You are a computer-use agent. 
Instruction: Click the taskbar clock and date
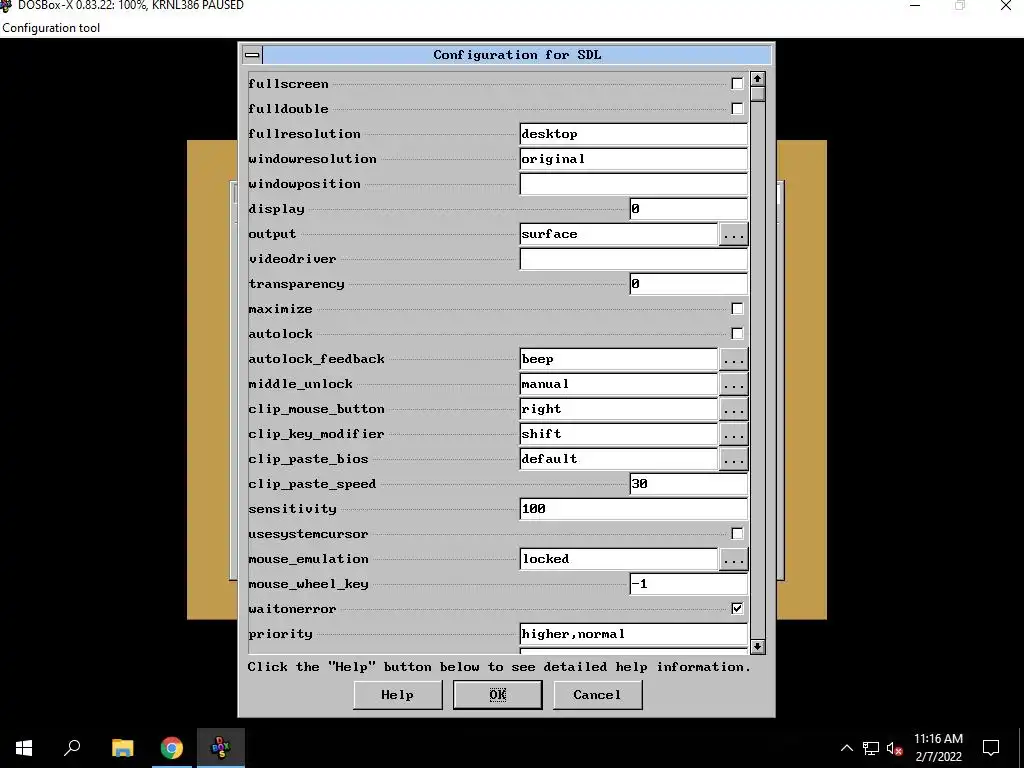pyautogui.click(x=938, y=748)
